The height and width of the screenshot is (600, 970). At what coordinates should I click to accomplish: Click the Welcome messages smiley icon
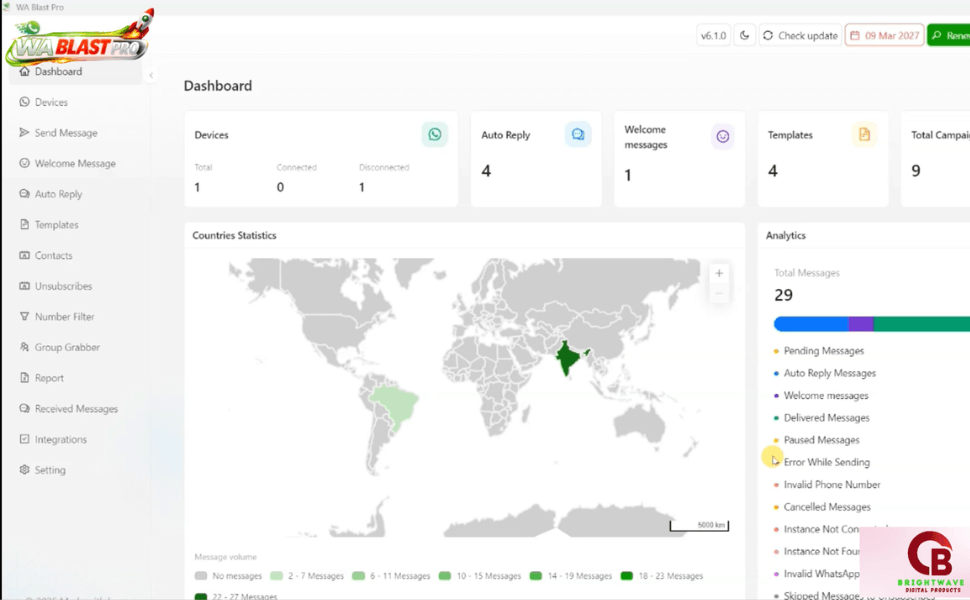[722, 136]
